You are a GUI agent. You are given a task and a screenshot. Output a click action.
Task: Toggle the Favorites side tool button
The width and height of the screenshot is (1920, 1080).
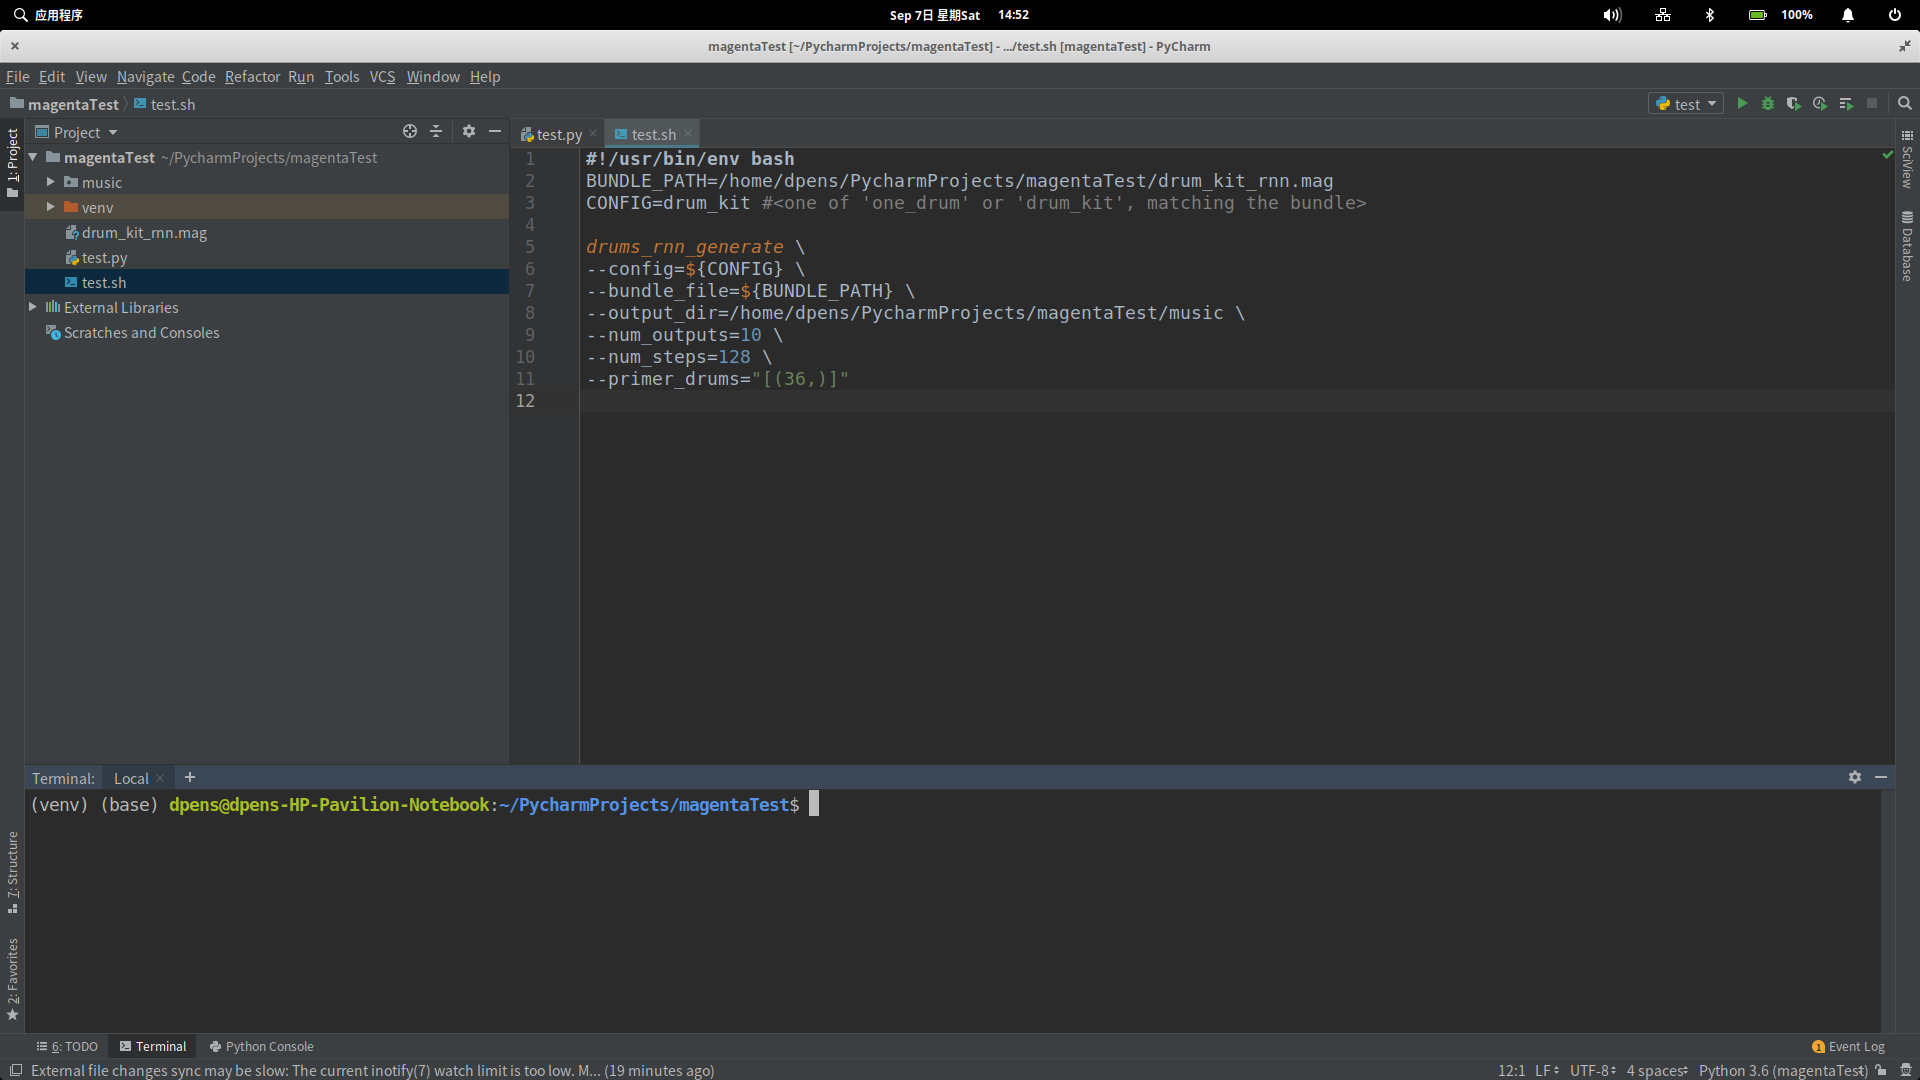12,979
